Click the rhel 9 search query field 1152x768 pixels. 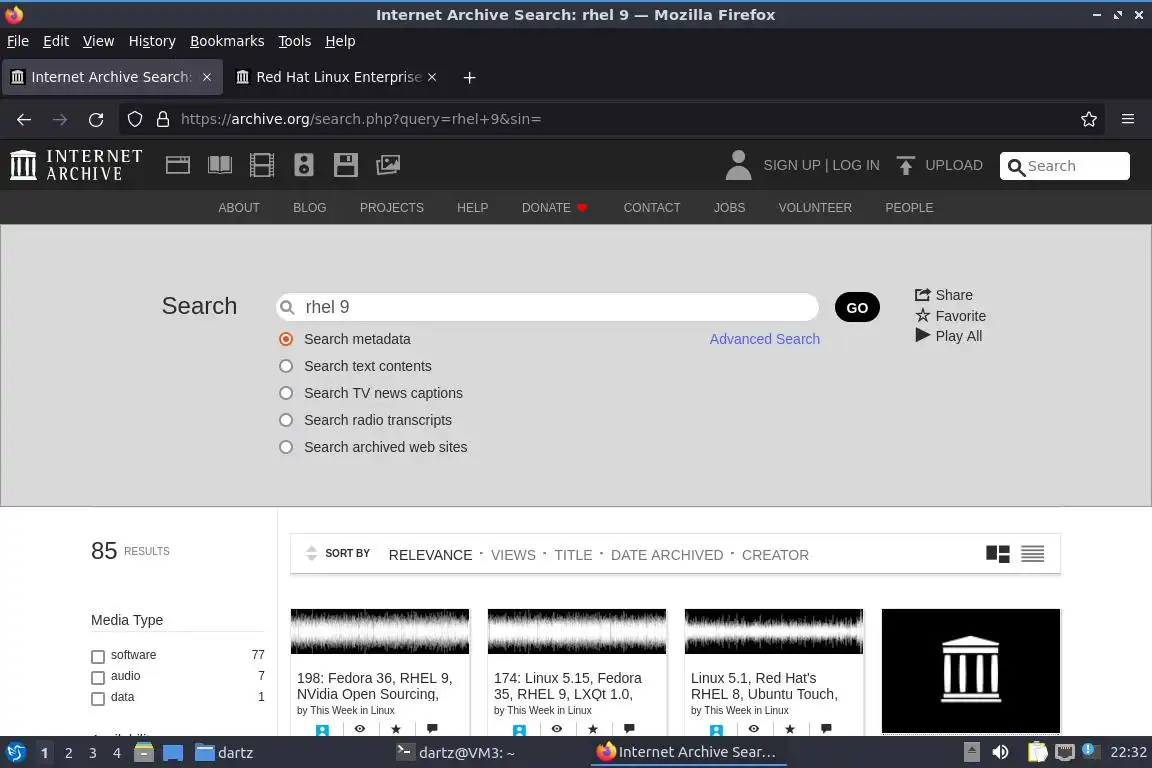(x=547, y=307)
